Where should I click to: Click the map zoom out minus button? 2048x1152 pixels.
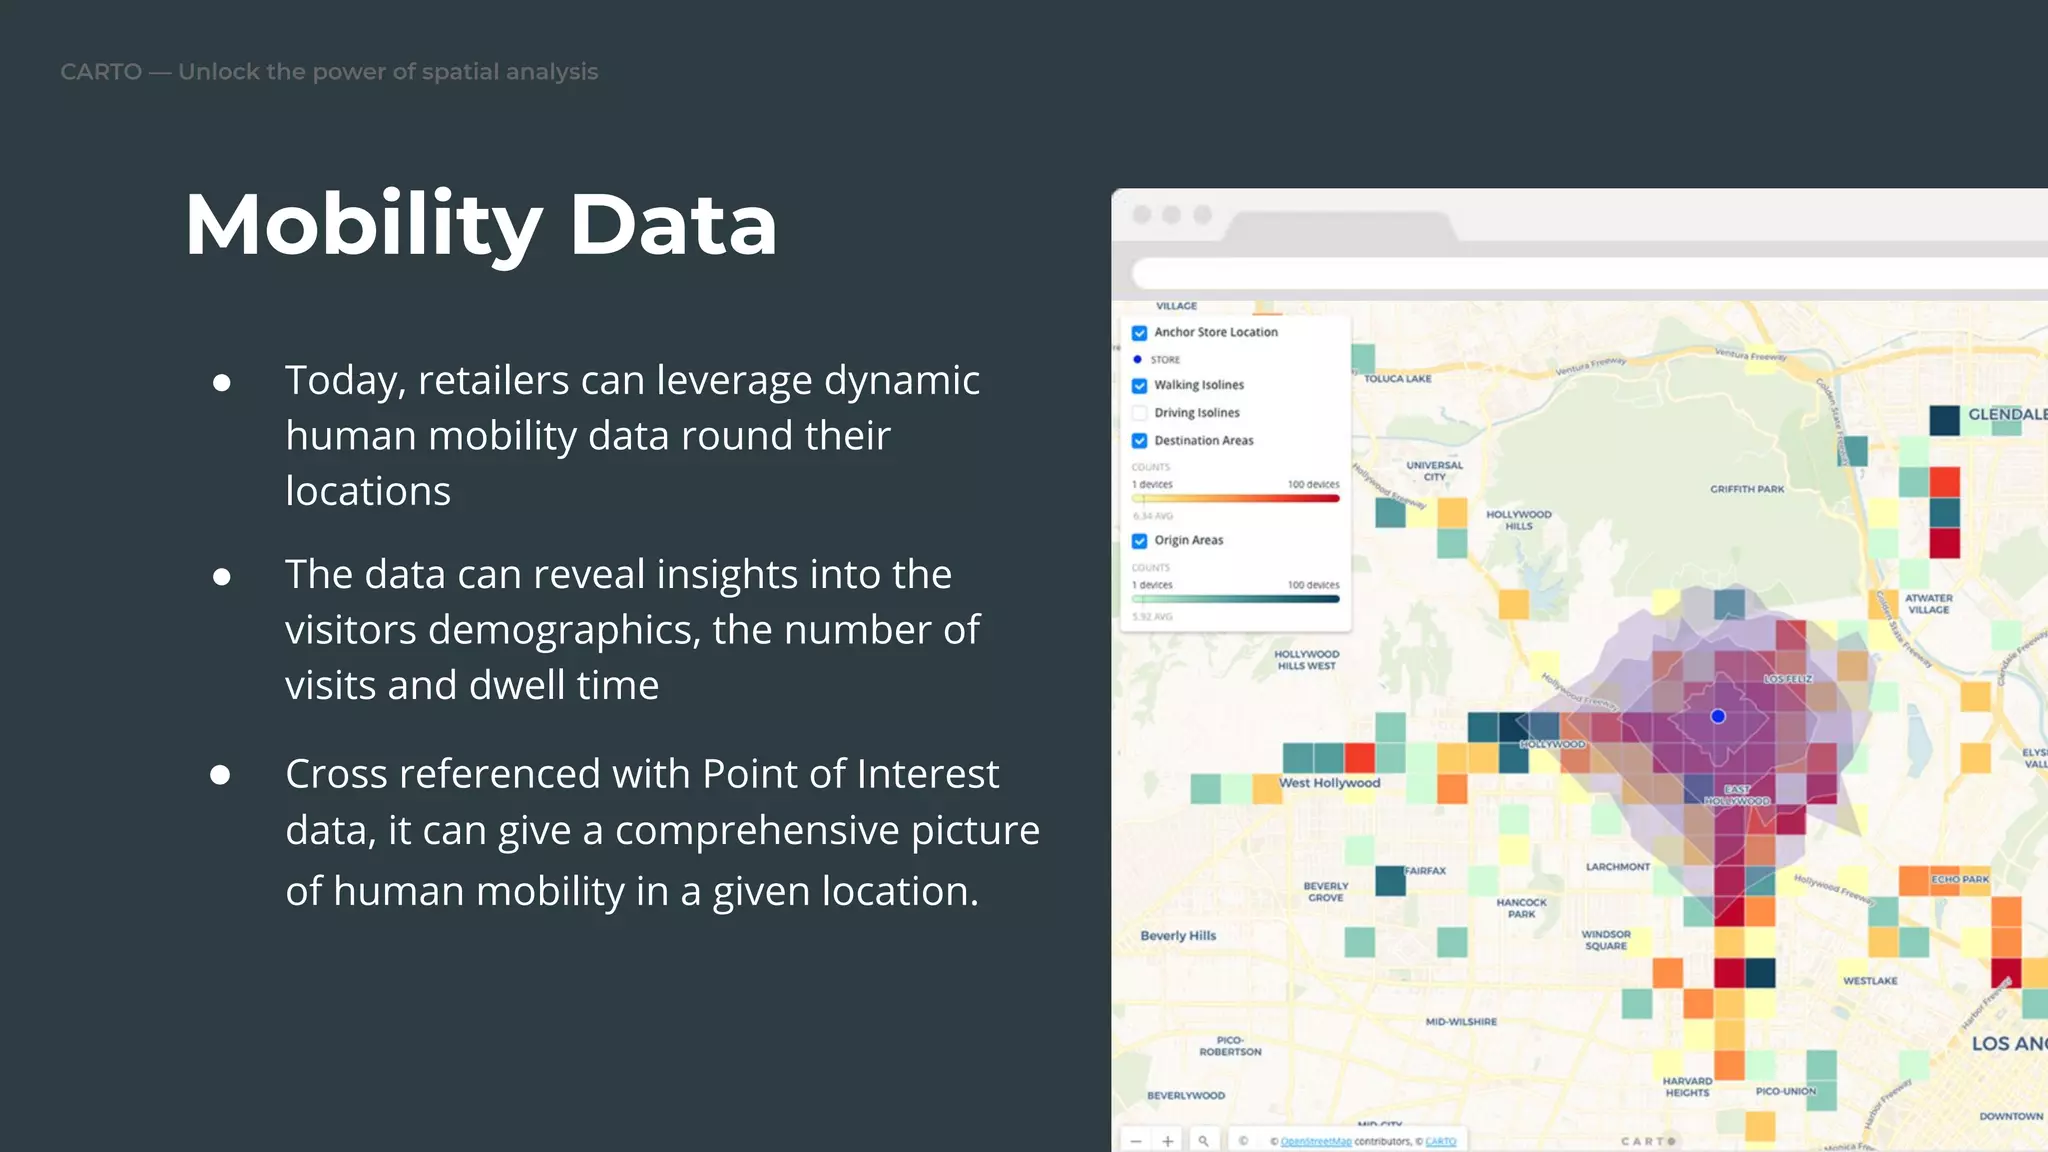tap(1136, 1141)
